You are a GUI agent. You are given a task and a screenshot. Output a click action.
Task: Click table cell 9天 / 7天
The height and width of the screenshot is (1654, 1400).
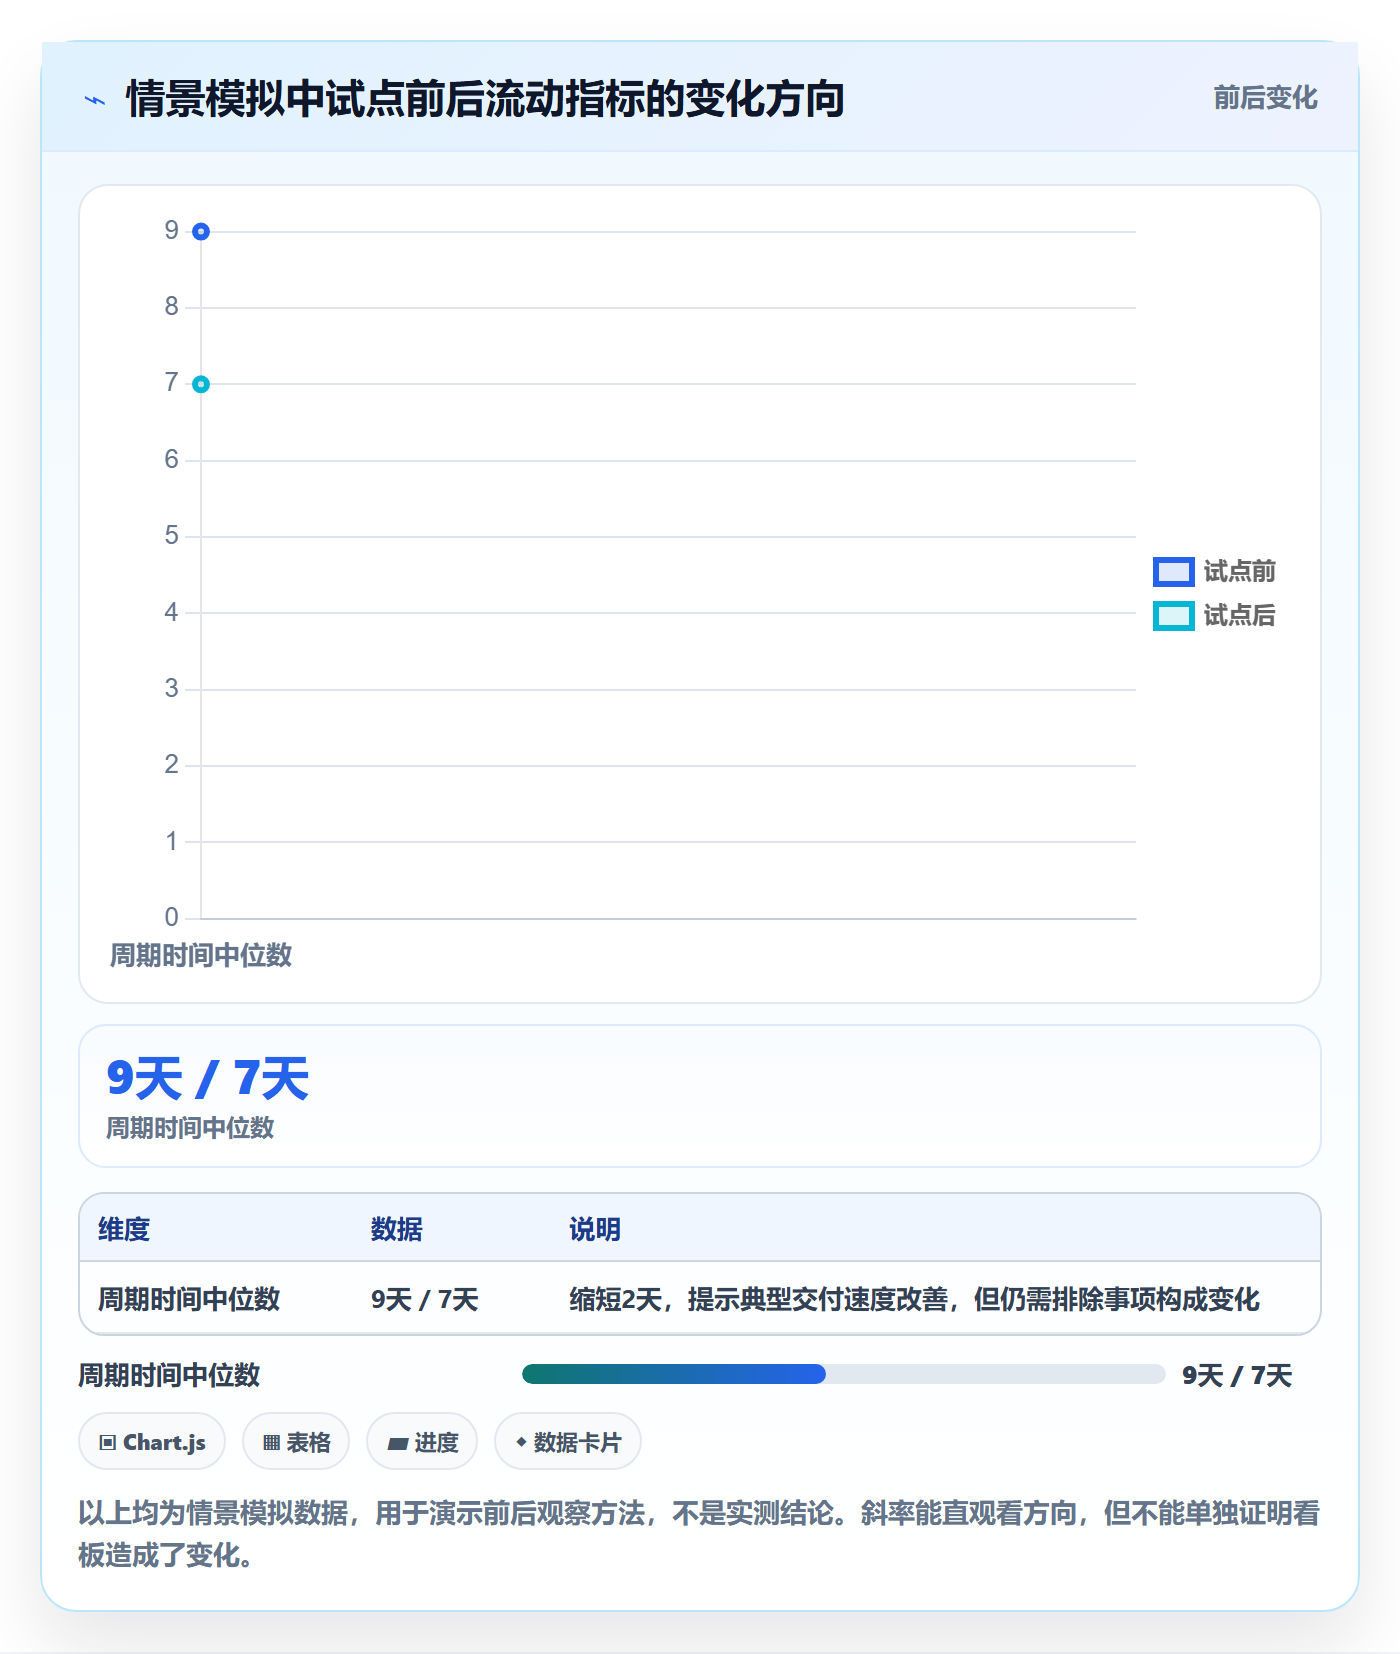[425, 1299]
